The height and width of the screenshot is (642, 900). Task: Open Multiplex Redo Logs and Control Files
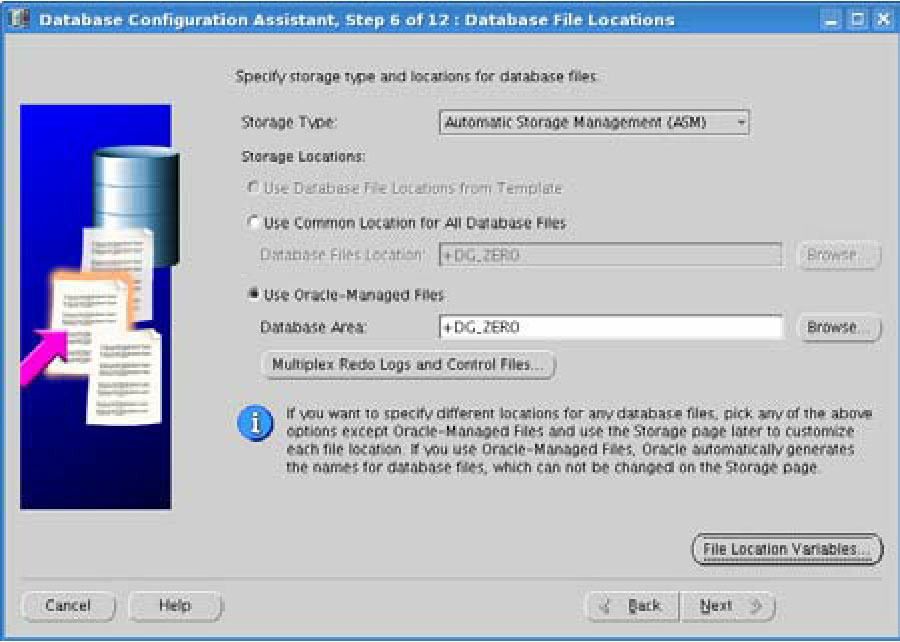point(408,365)
